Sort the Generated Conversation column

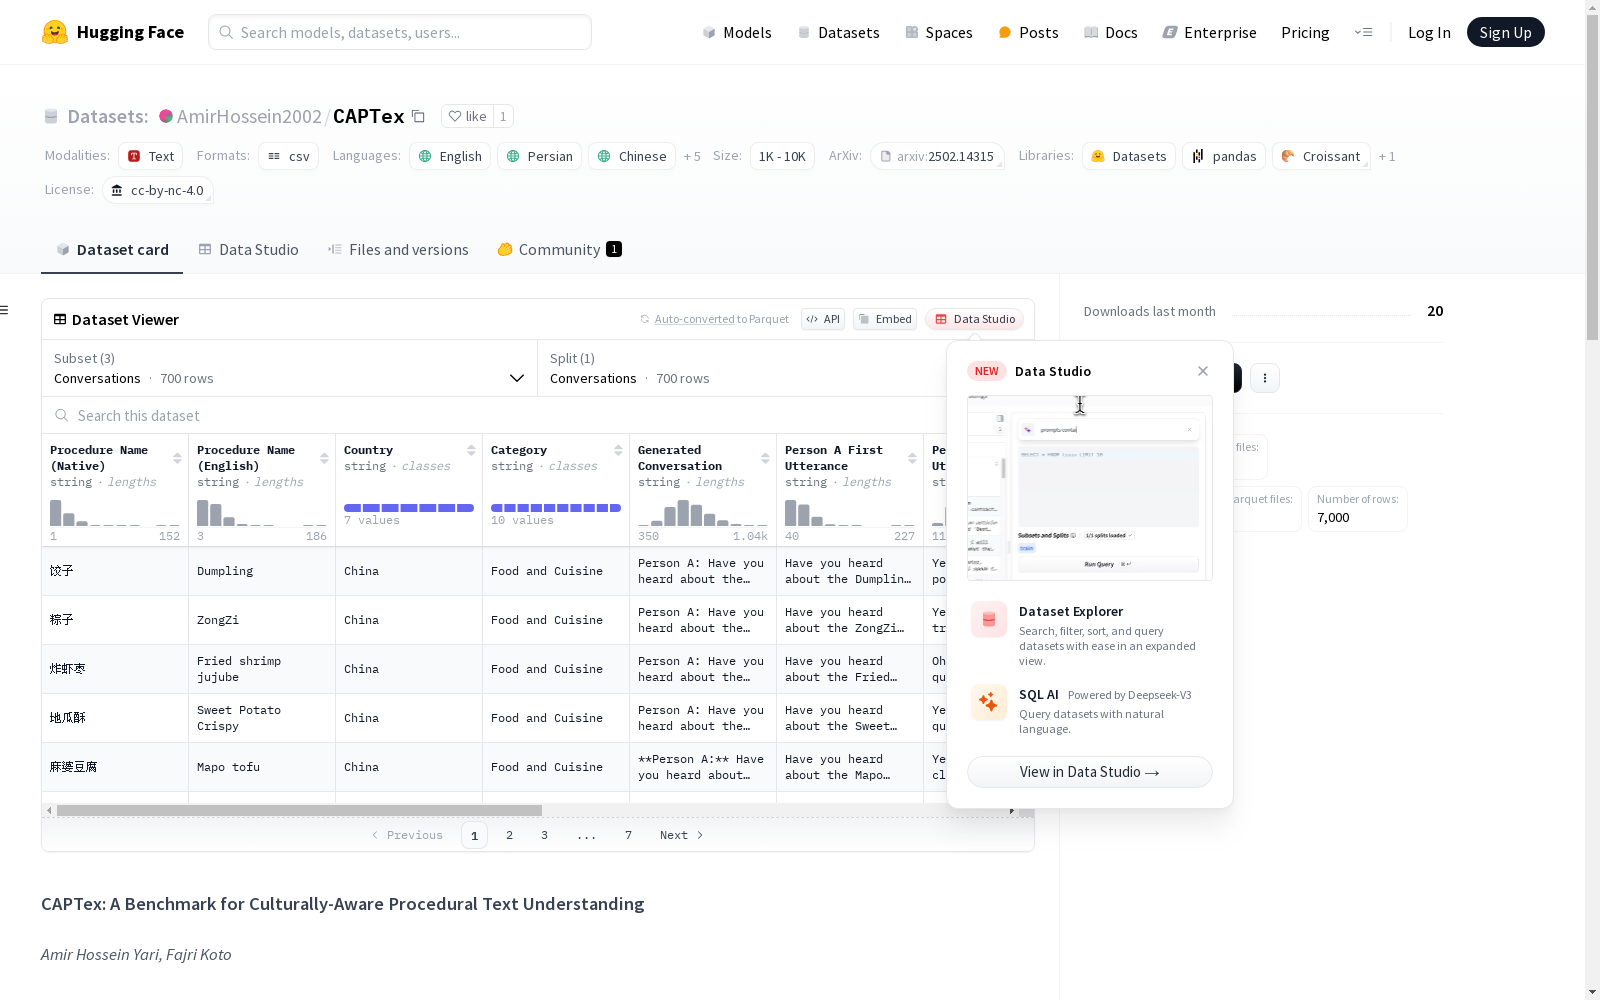[x=765, y=458]
